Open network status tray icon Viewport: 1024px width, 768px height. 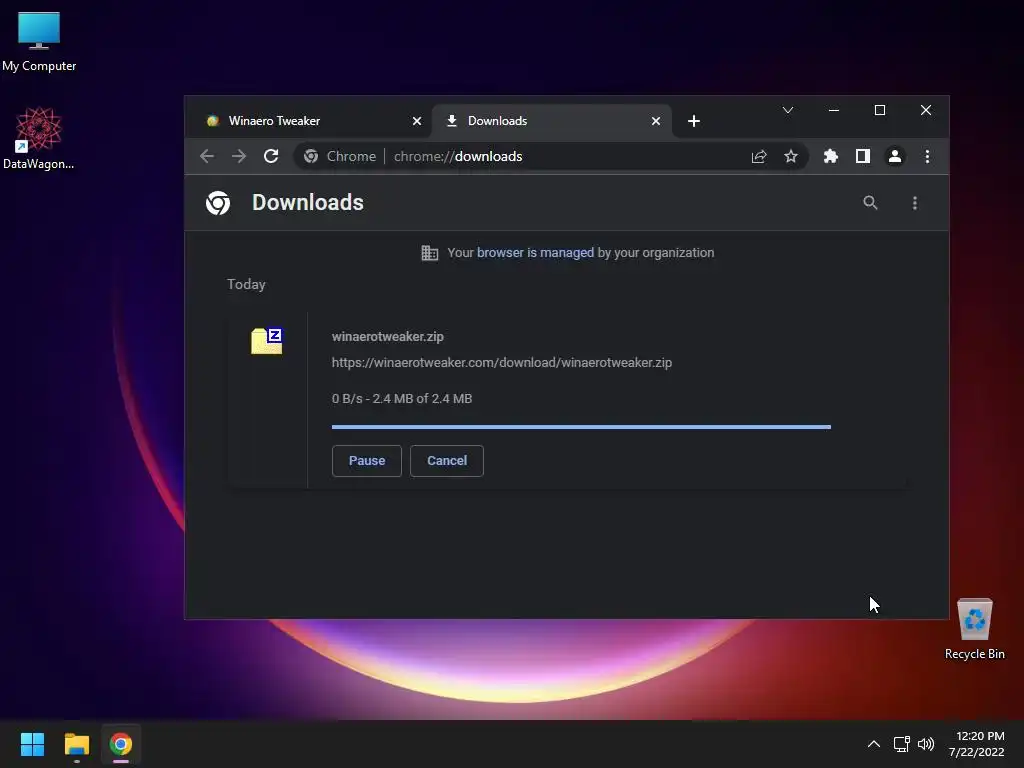(902, 744)
